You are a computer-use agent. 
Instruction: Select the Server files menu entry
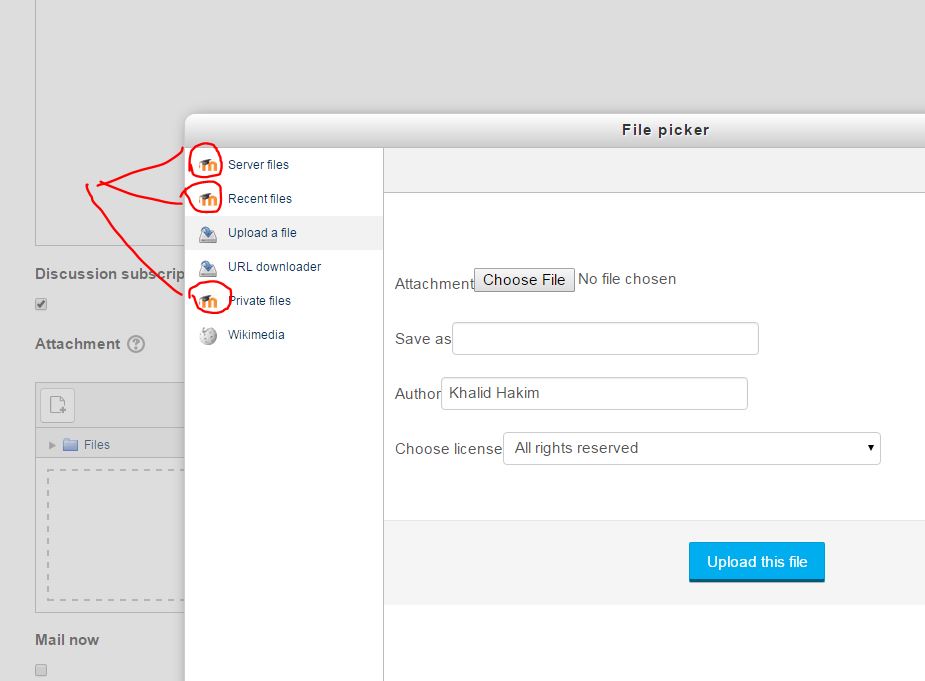(x=258, y=163)
